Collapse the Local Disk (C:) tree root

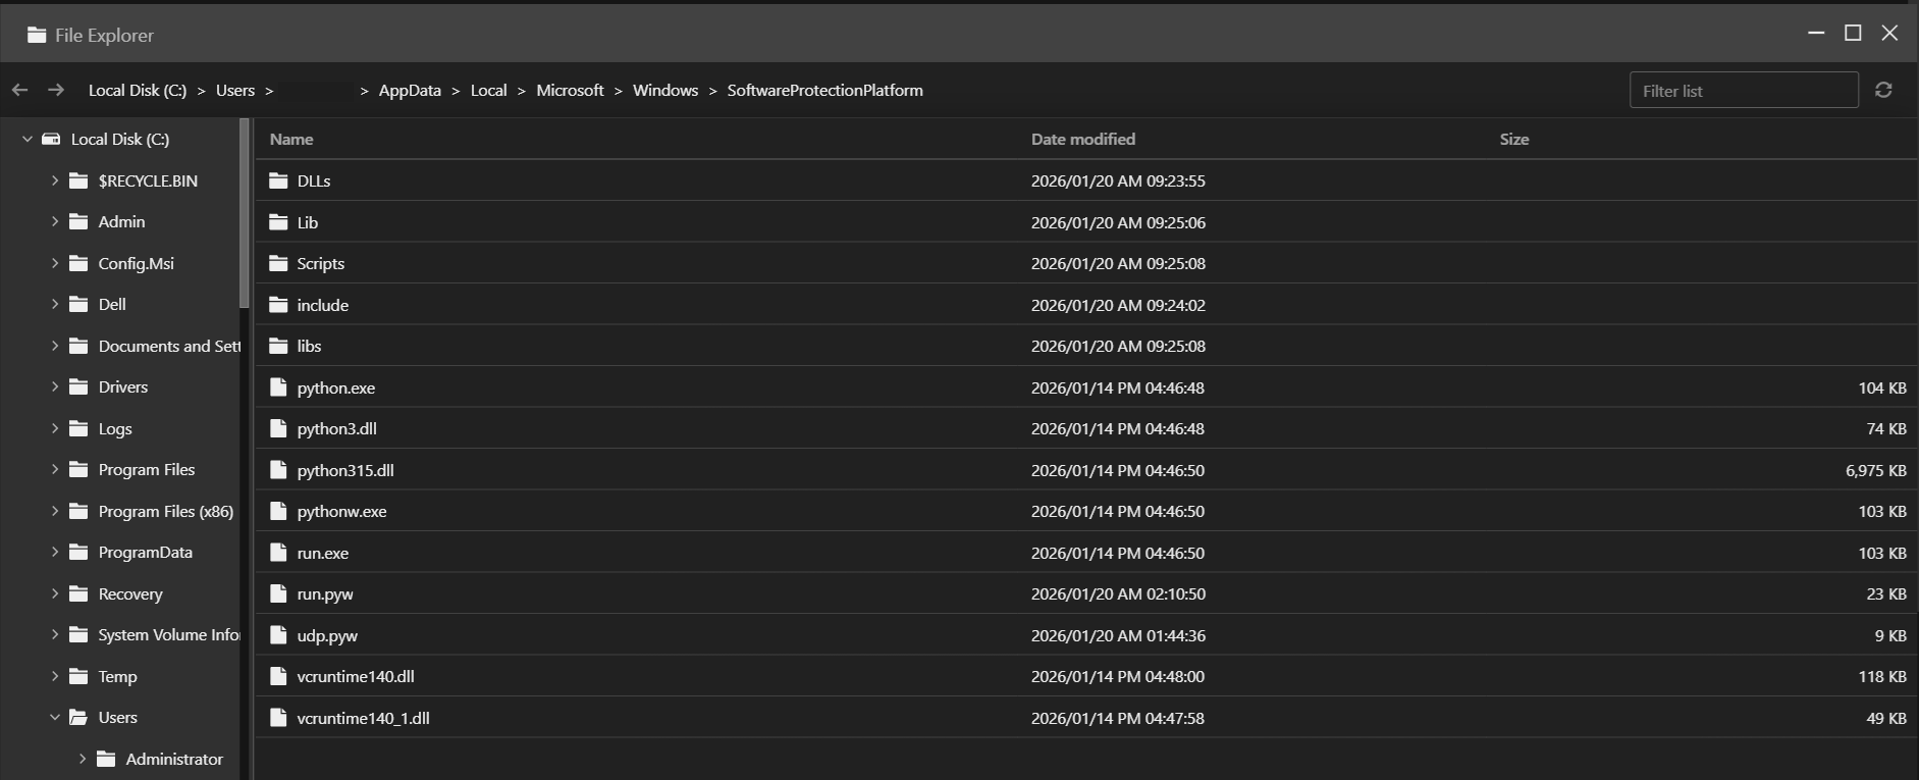click(x=27, y=139)
